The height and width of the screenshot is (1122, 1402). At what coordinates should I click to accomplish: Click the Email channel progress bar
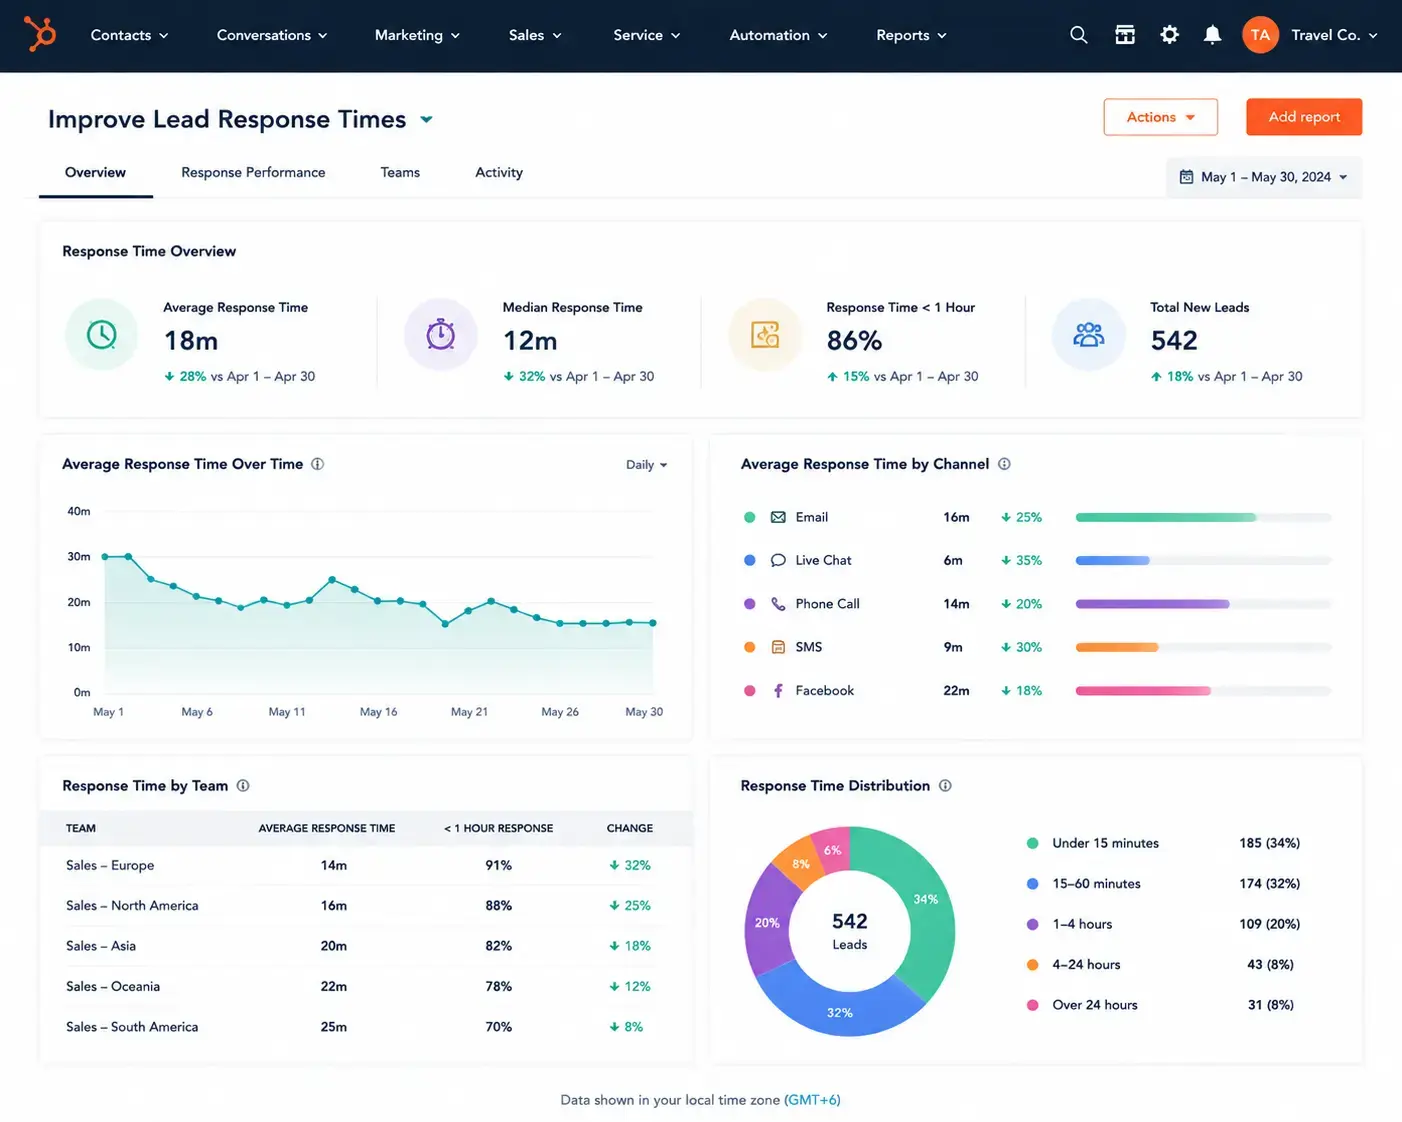(1203, 517)
